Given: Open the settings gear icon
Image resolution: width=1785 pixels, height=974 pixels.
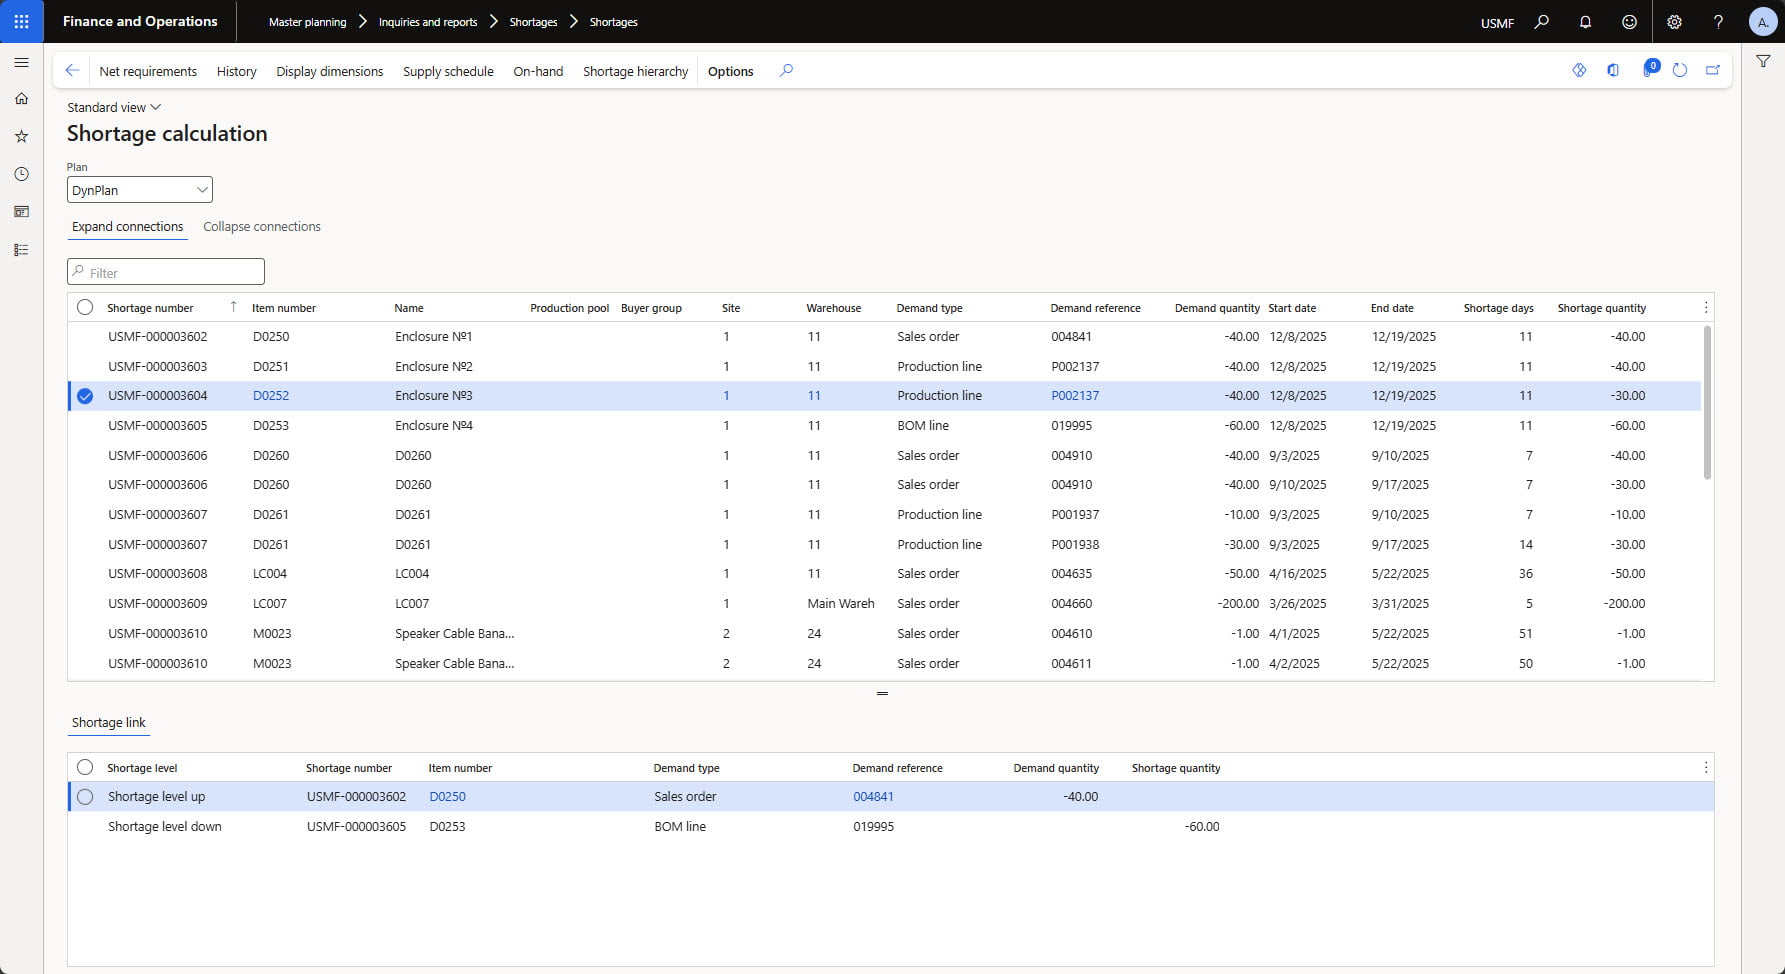Looking at the screenshot, I should pyautogui.click(x=1674, y=22).
